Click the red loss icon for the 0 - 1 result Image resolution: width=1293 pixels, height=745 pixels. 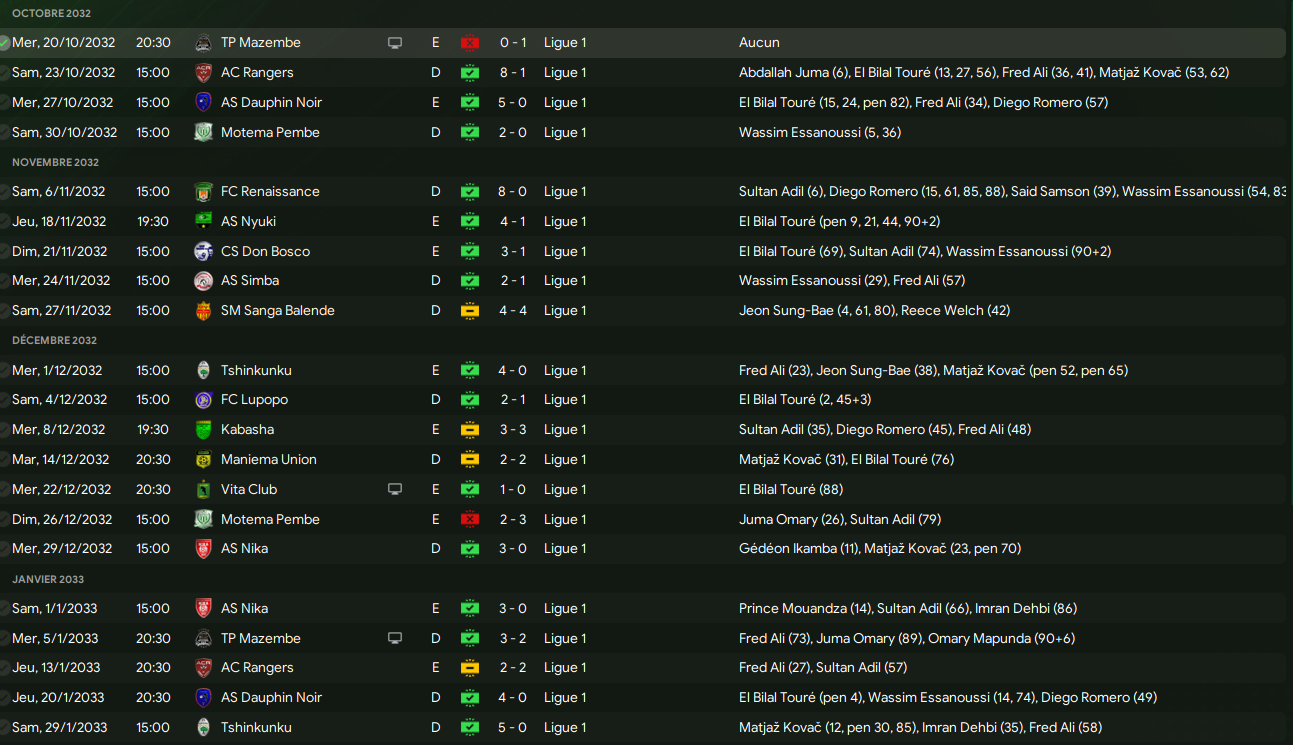[469, 43]
